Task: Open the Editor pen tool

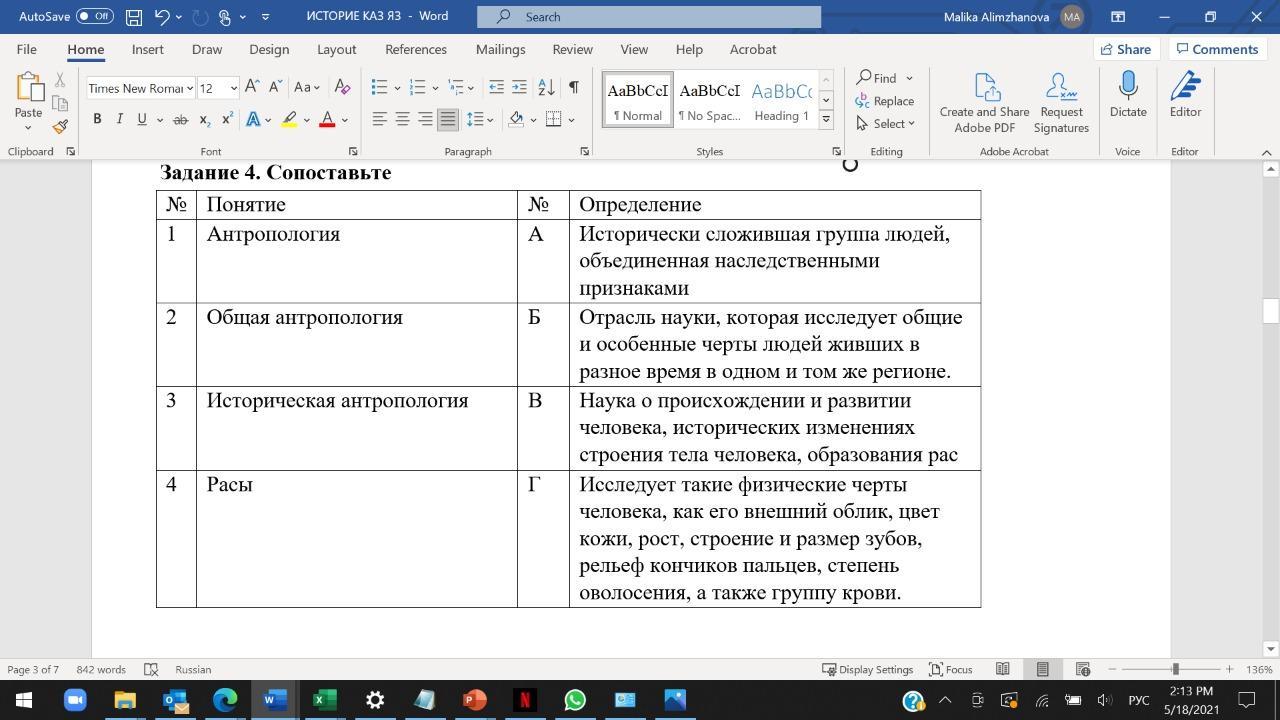Action: point(1185,95)
